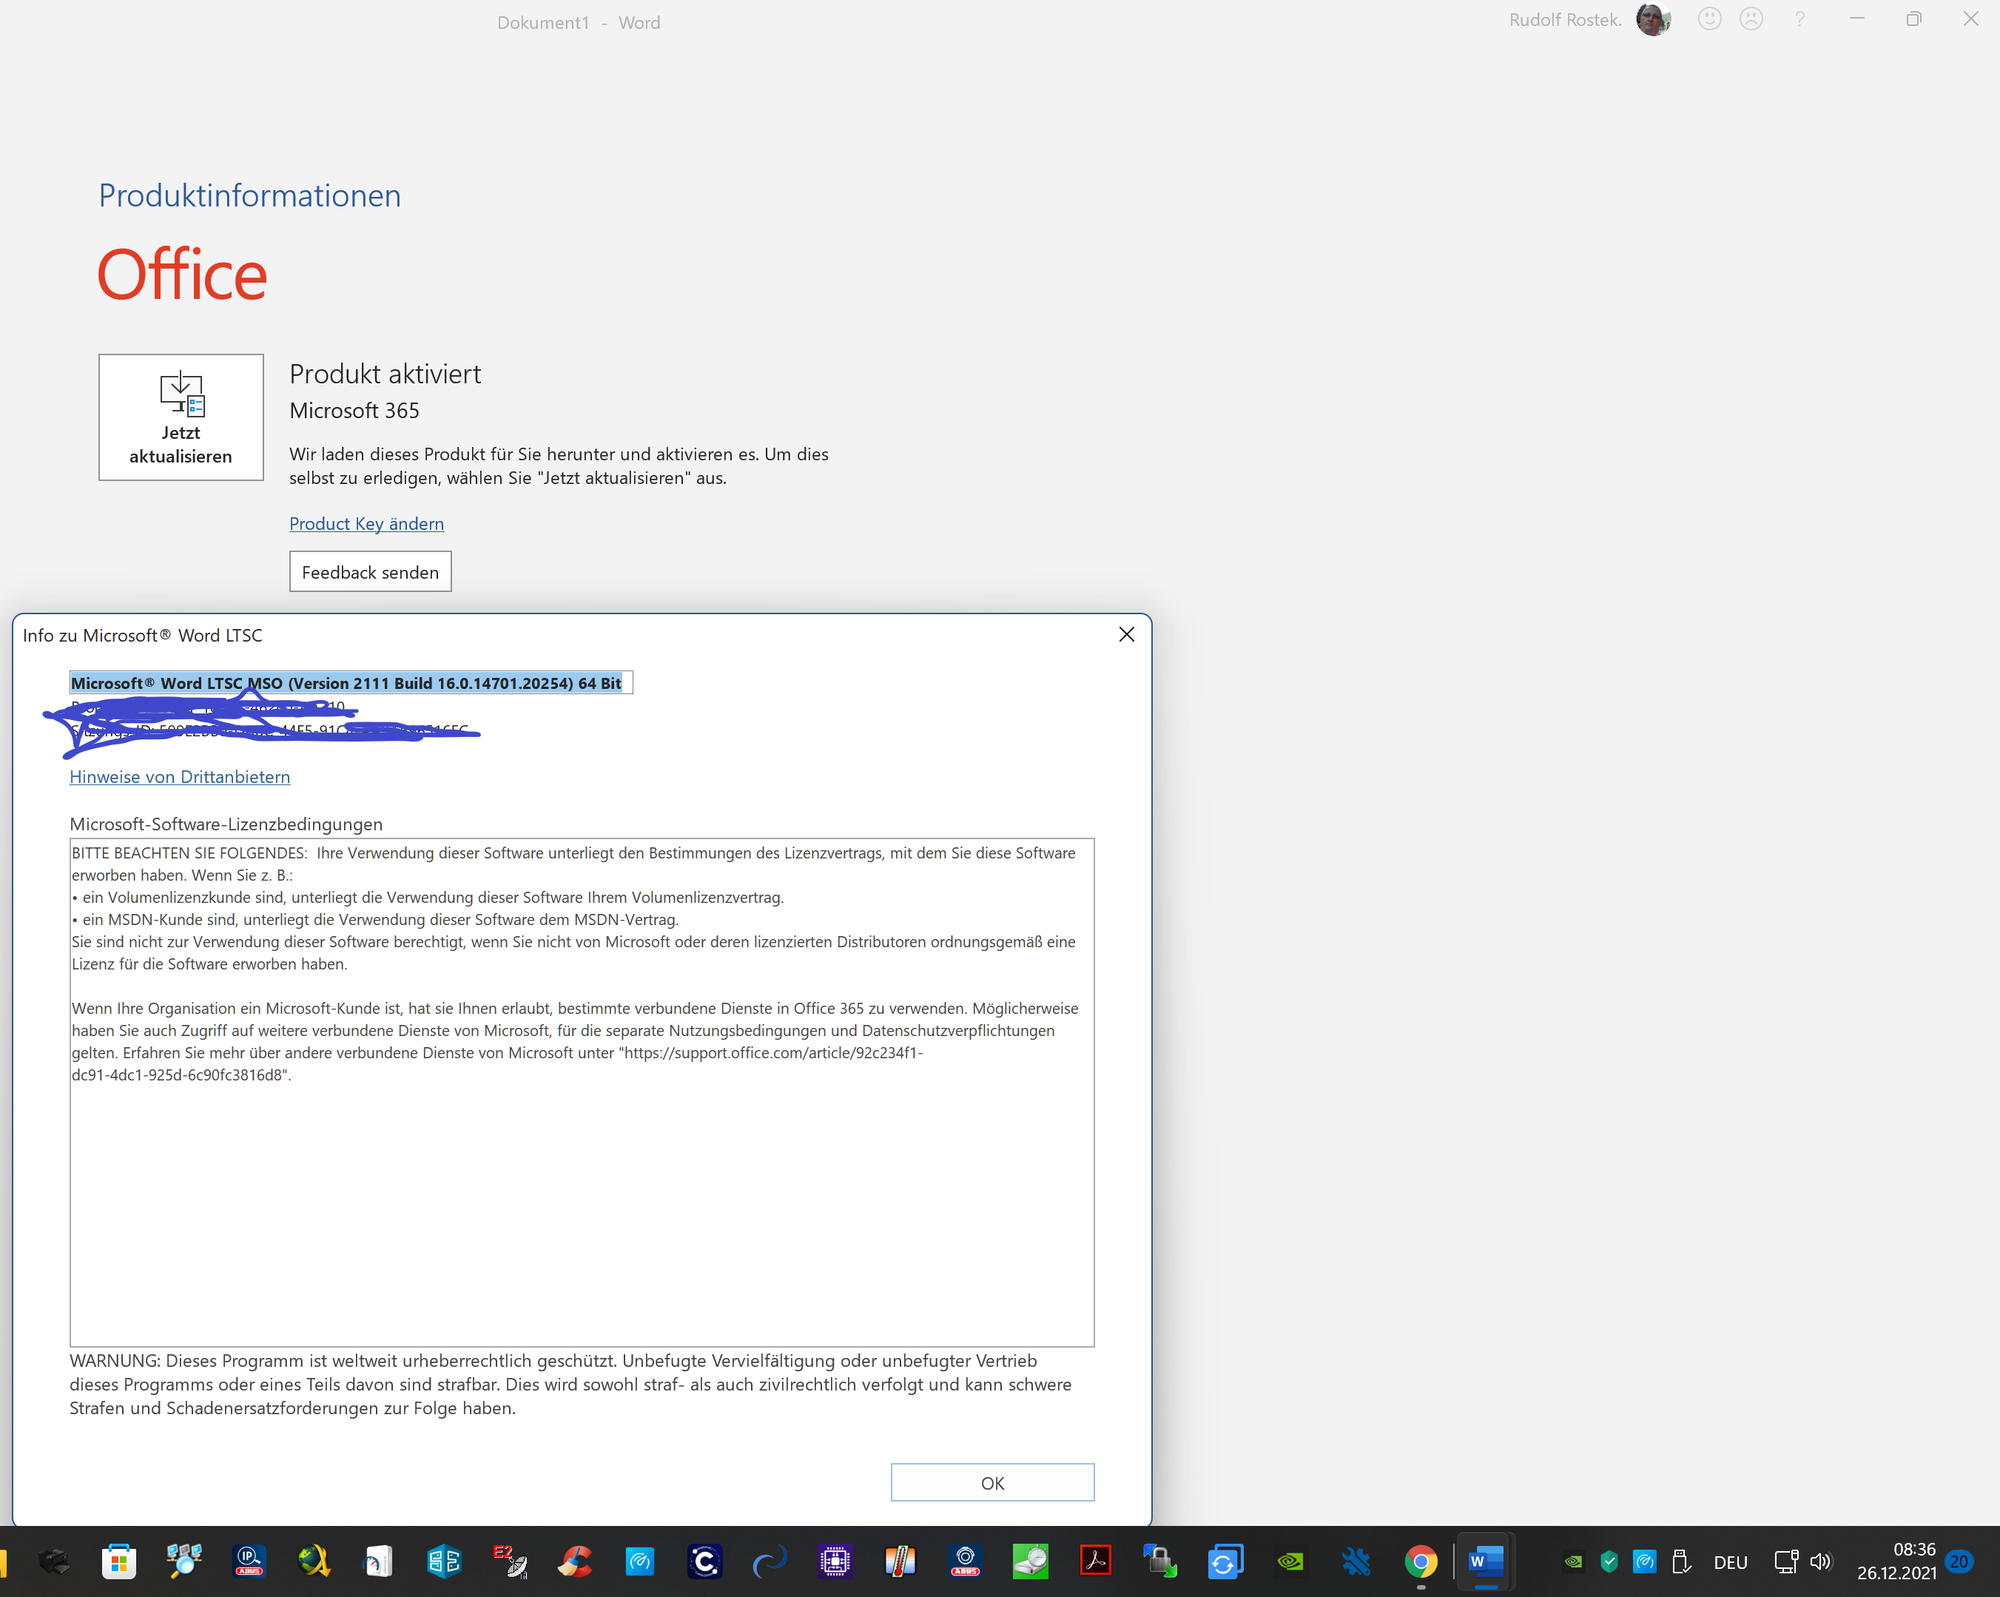Switch to Google Chrome in the taskbar
The image size is (2000, 1597).
tap(1421, 1562)
